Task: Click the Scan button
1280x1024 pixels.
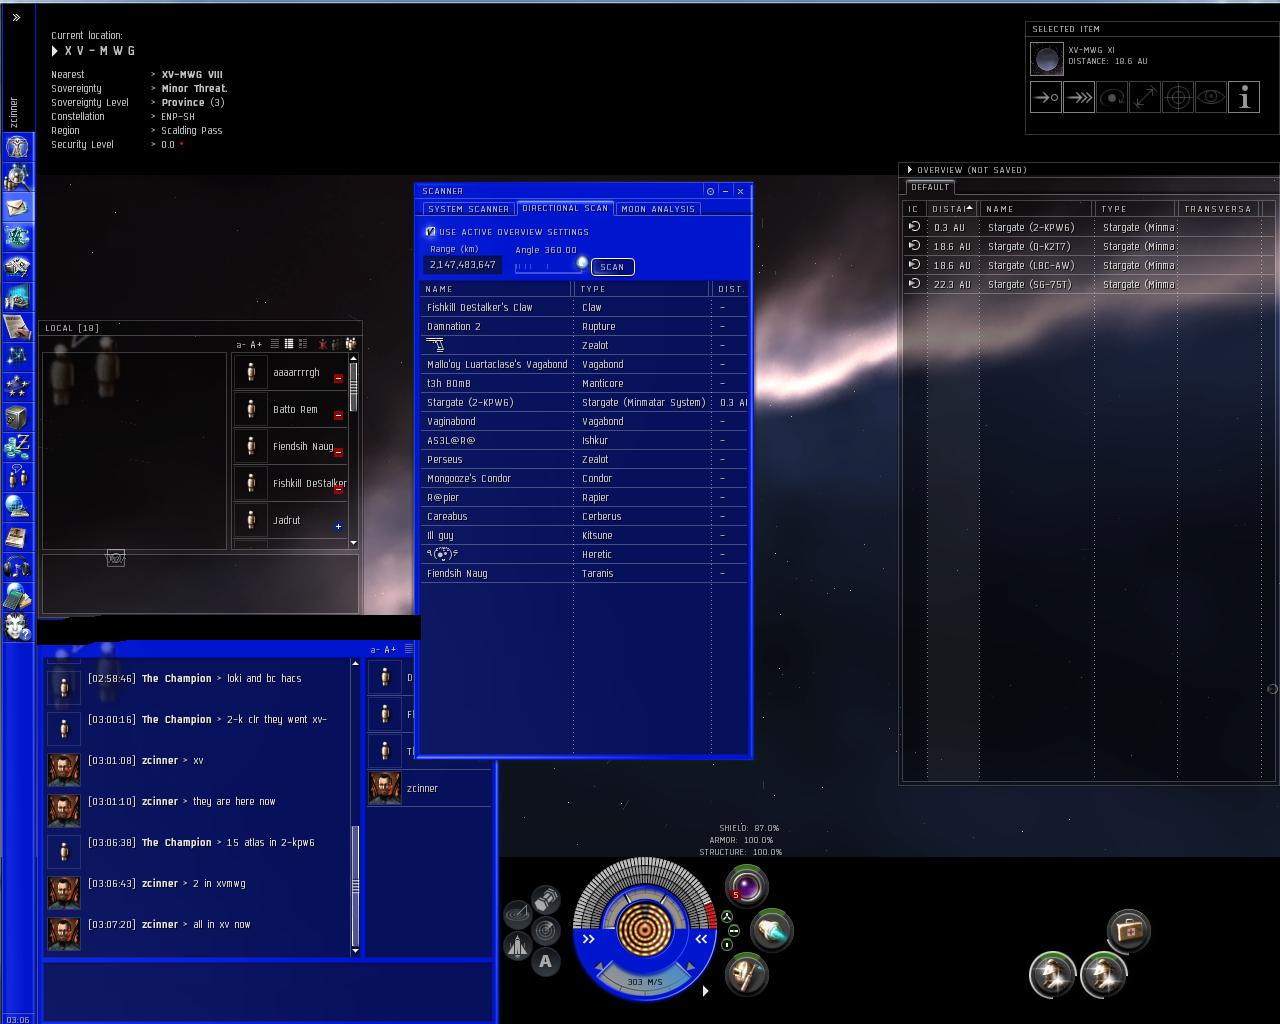Action: 612,267
